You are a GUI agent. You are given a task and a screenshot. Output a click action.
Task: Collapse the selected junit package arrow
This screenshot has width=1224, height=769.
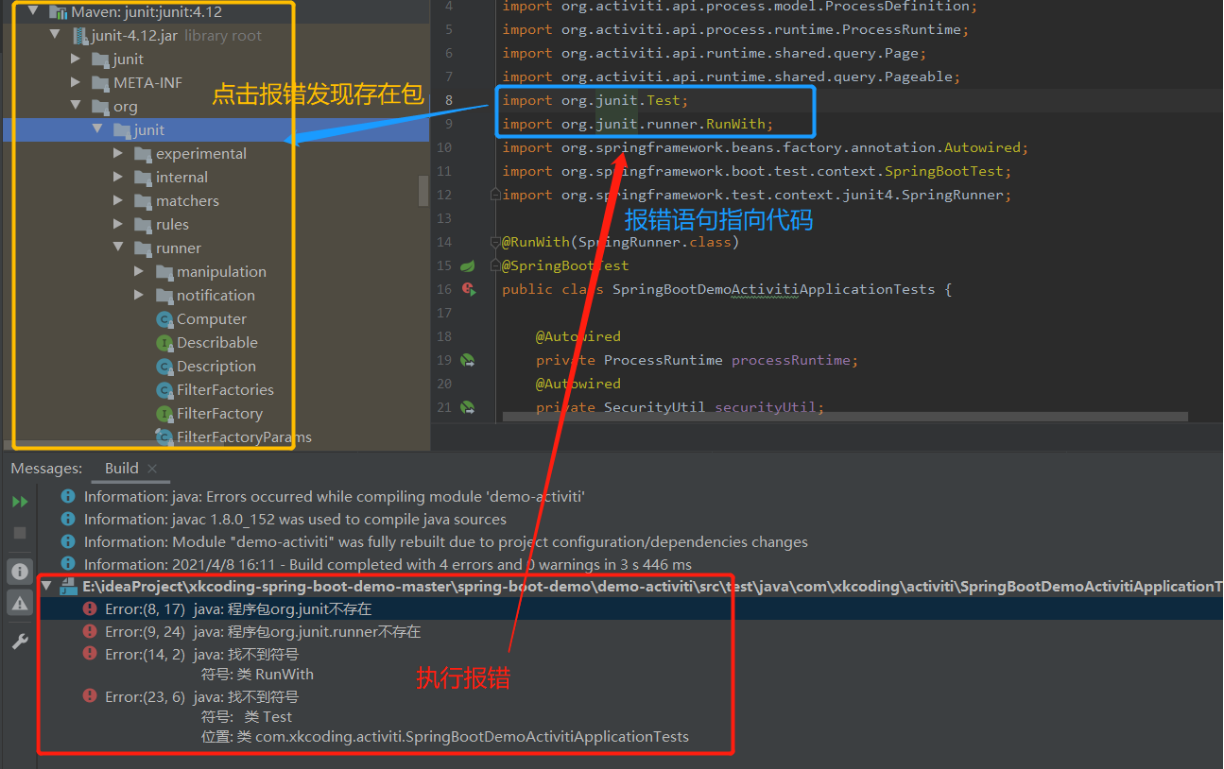97,130
